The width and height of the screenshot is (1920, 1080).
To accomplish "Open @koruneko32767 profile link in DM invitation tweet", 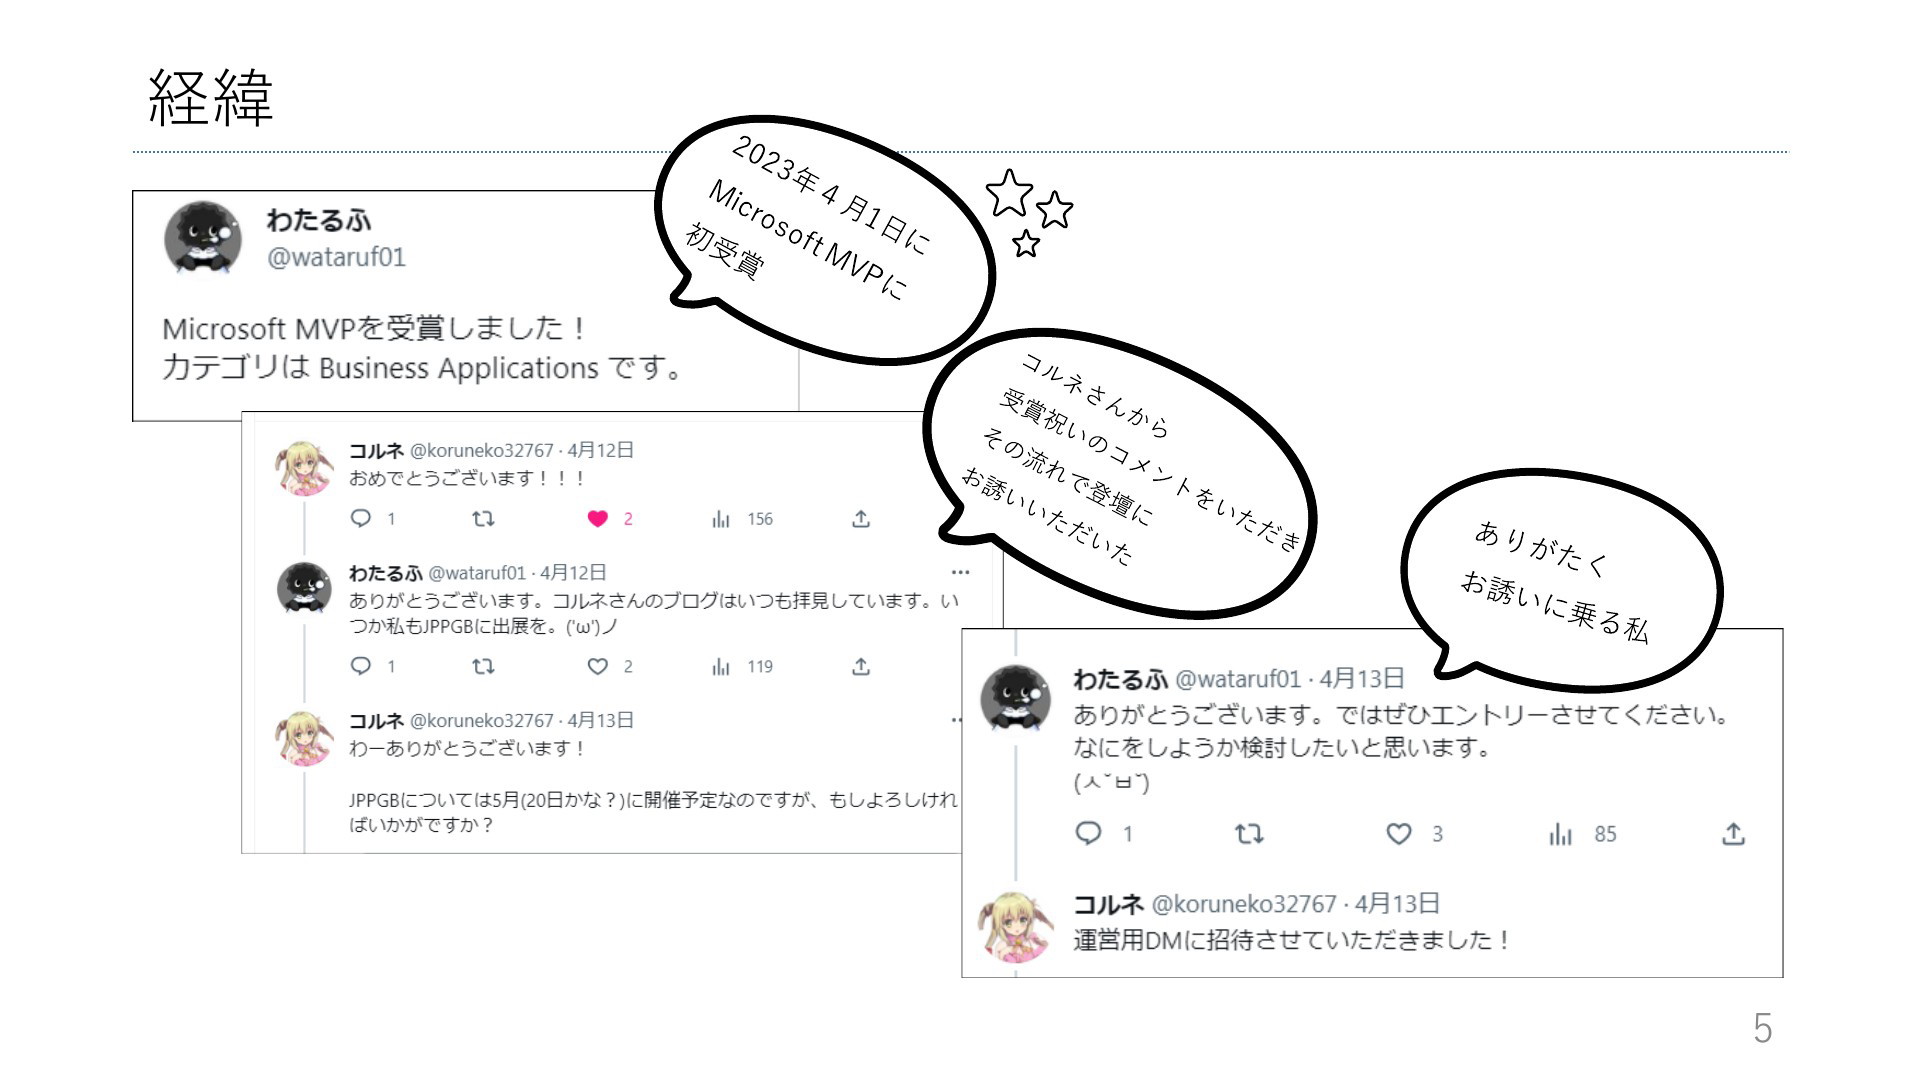I will coord(1244,904).
